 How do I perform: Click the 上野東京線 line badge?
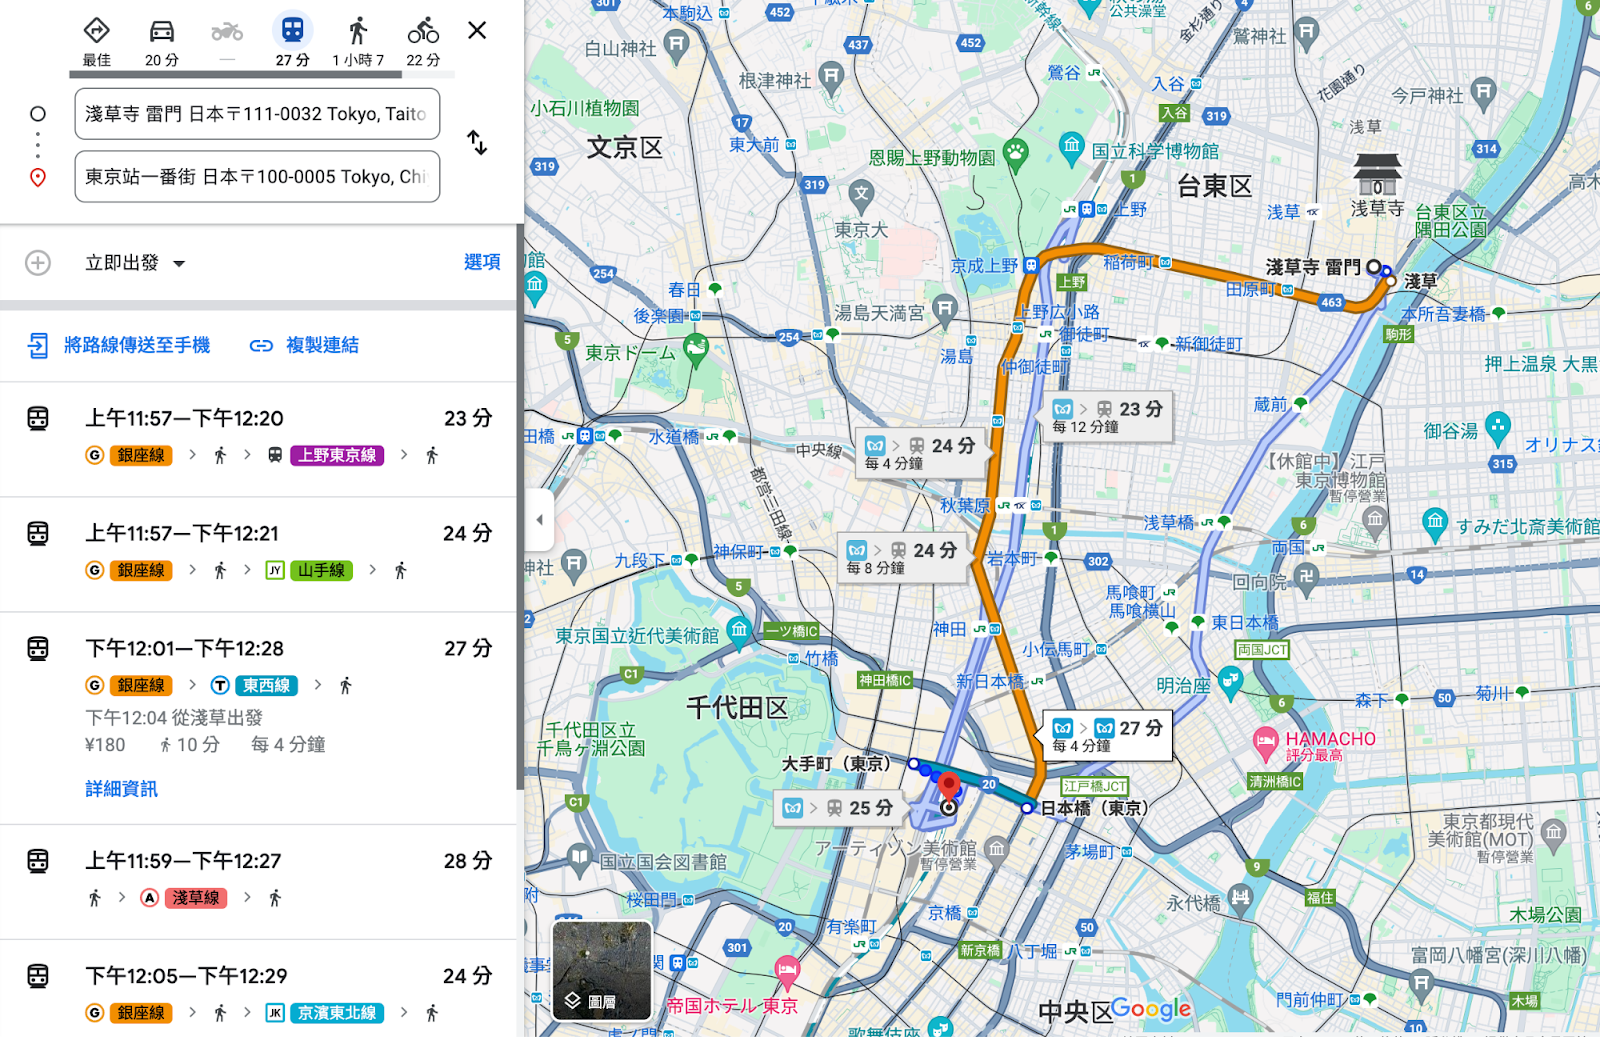(338, 455)
